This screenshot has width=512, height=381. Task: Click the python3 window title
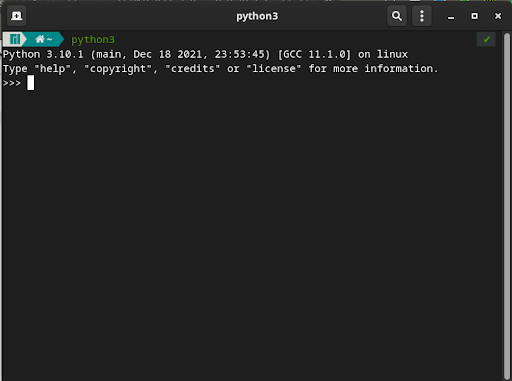click(257, 16)
